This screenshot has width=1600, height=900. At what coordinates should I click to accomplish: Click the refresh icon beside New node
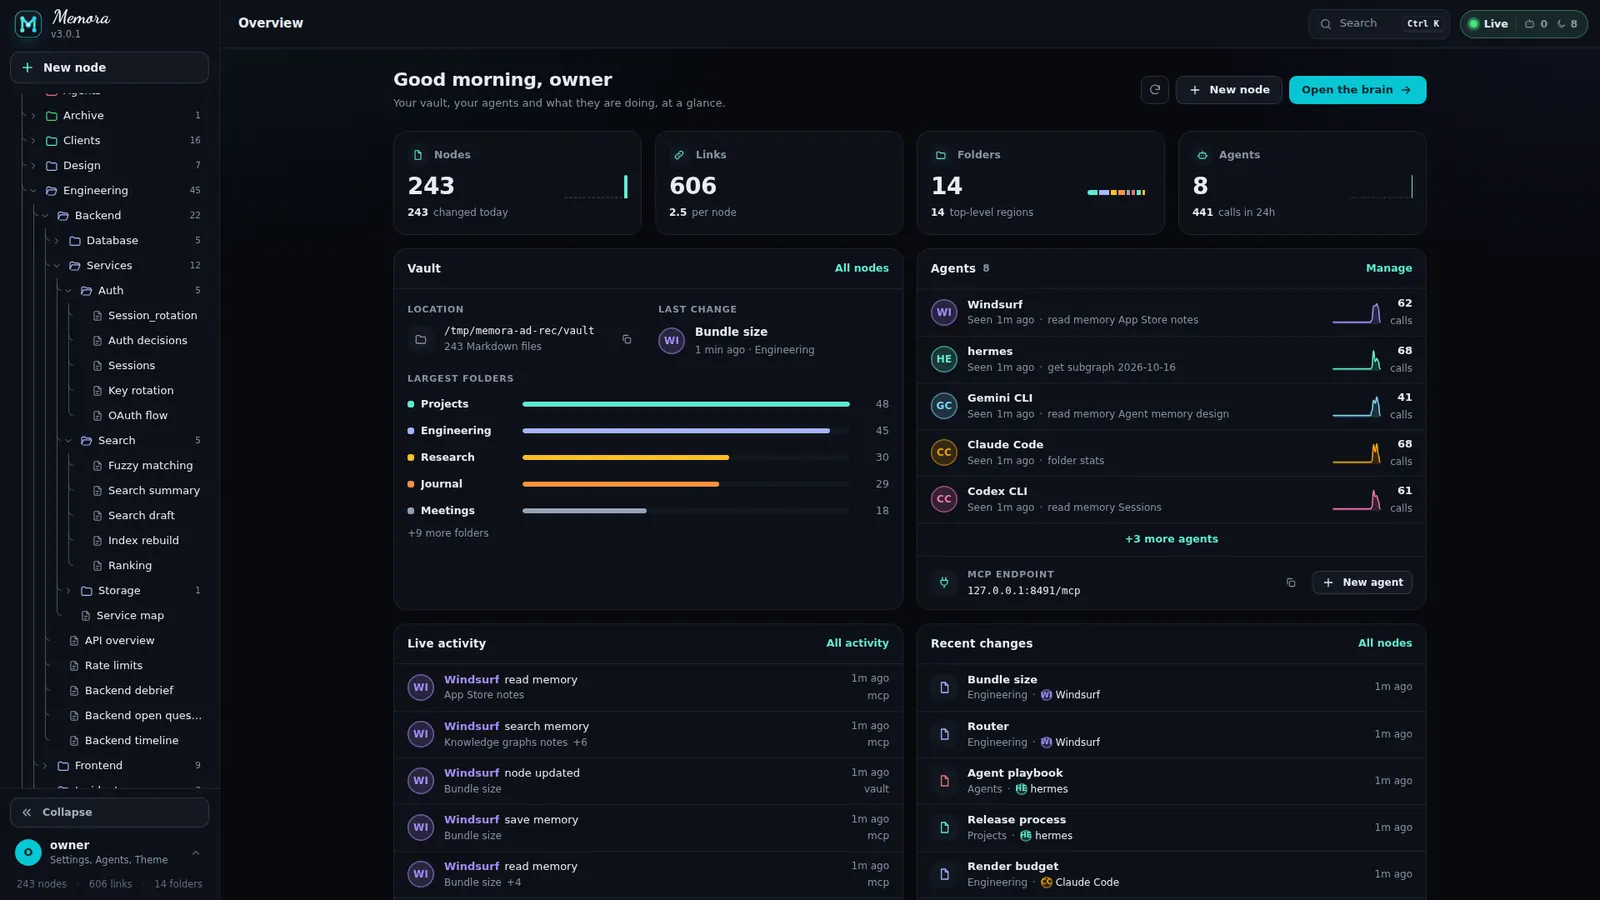[x=1155, y=90]
